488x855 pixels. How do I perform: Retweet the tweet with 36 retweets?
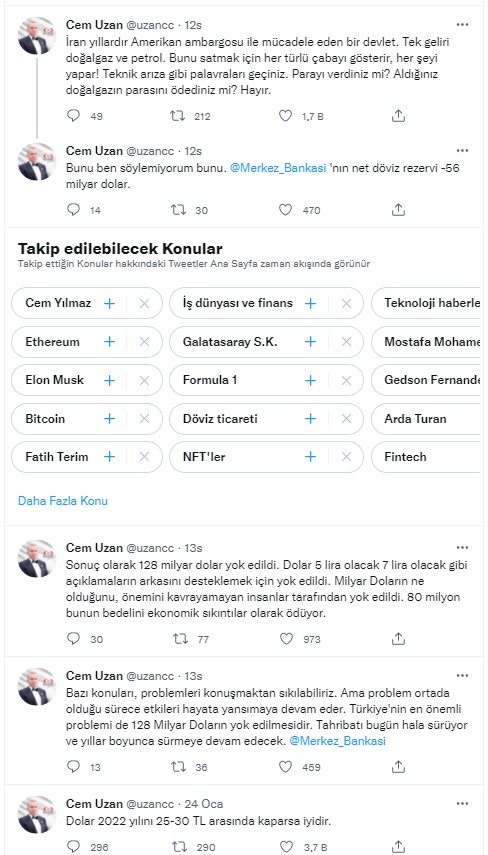point(179,767)
